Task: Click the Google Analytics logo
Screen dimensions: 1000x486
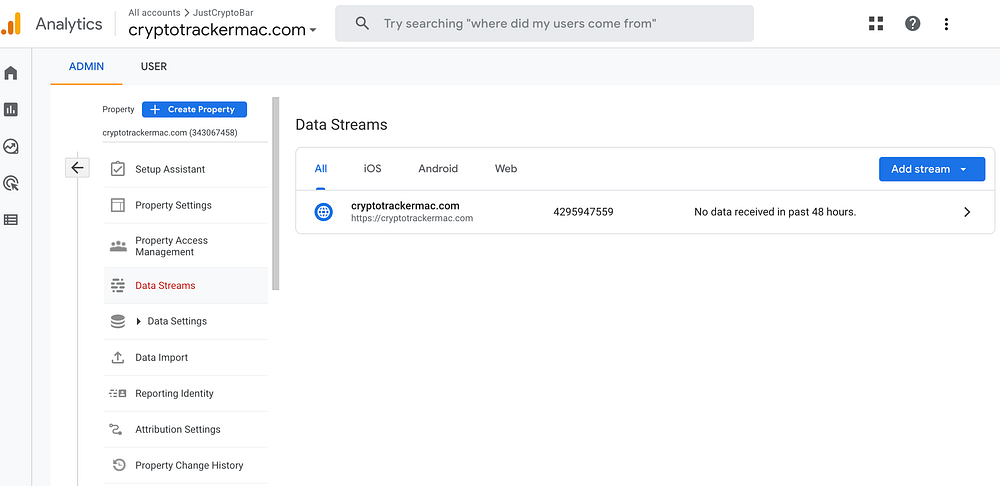Action: pyautogui.click(x=12, y=23)
